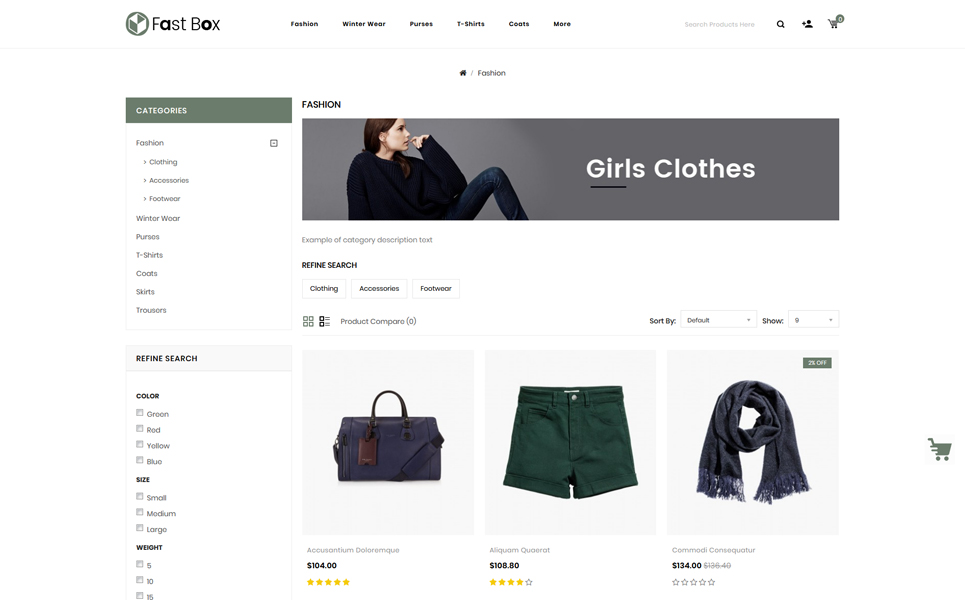This screenshot has height=600, width=965.
Task: Open the Winter Wear menu item
Action: [x=364, y=24]
